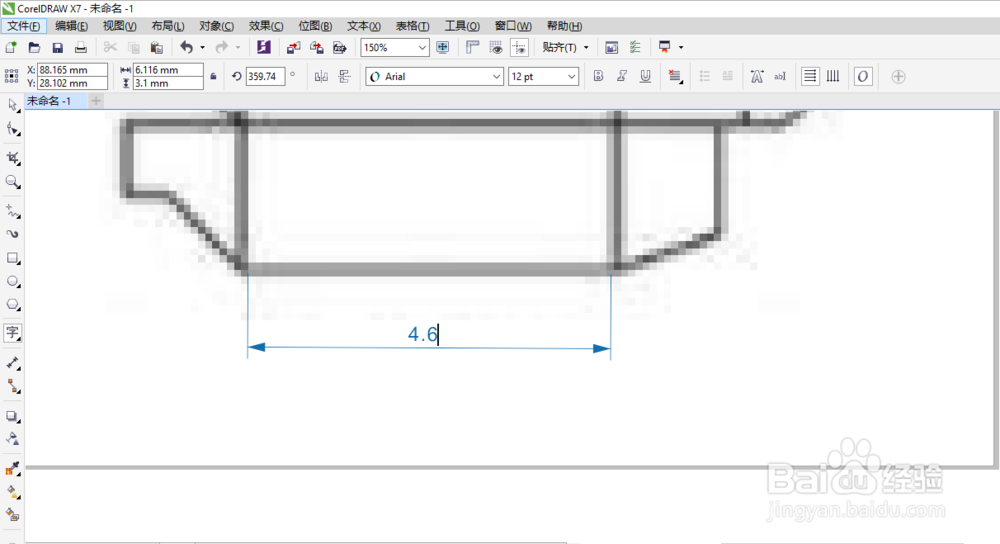Select the Transparency tool

[x=13, y=439]
